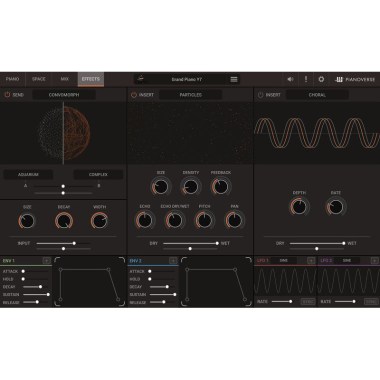Toggle power for Convomorph send effect
This screenshot has height=380, width=380.
[7, 95]
